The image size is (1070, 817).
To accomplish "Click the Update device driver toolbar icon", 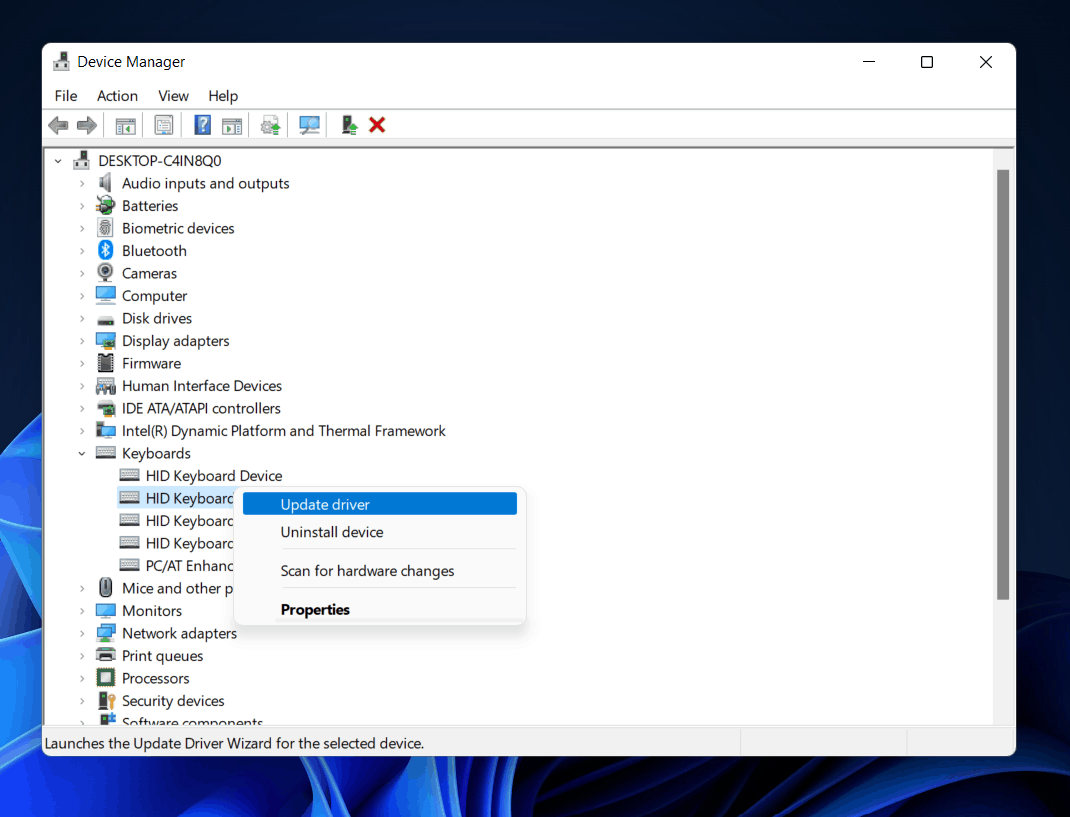I will click(x=270, y=125).
